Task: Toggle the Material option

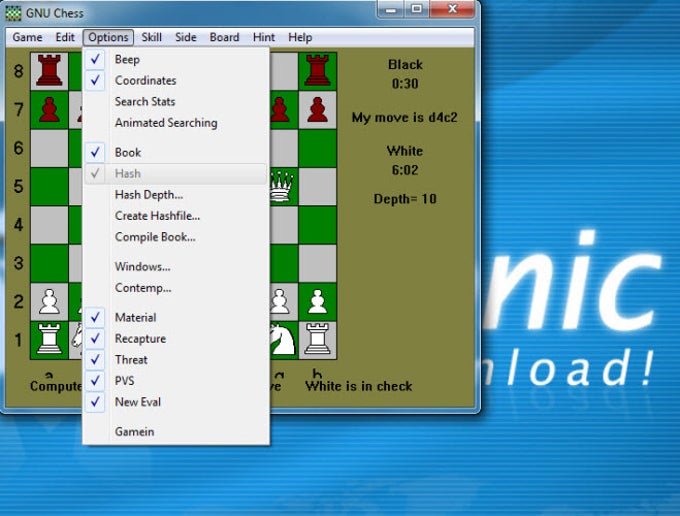Action: (x=176, y=318)
